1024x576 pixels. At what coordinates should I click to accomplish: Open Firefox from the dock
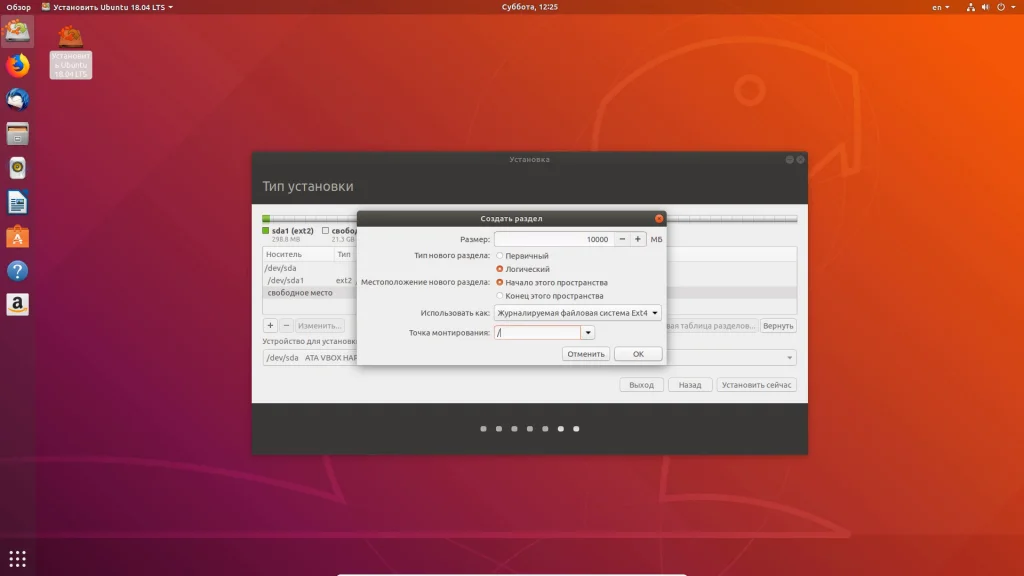click(x=17, y=66)
